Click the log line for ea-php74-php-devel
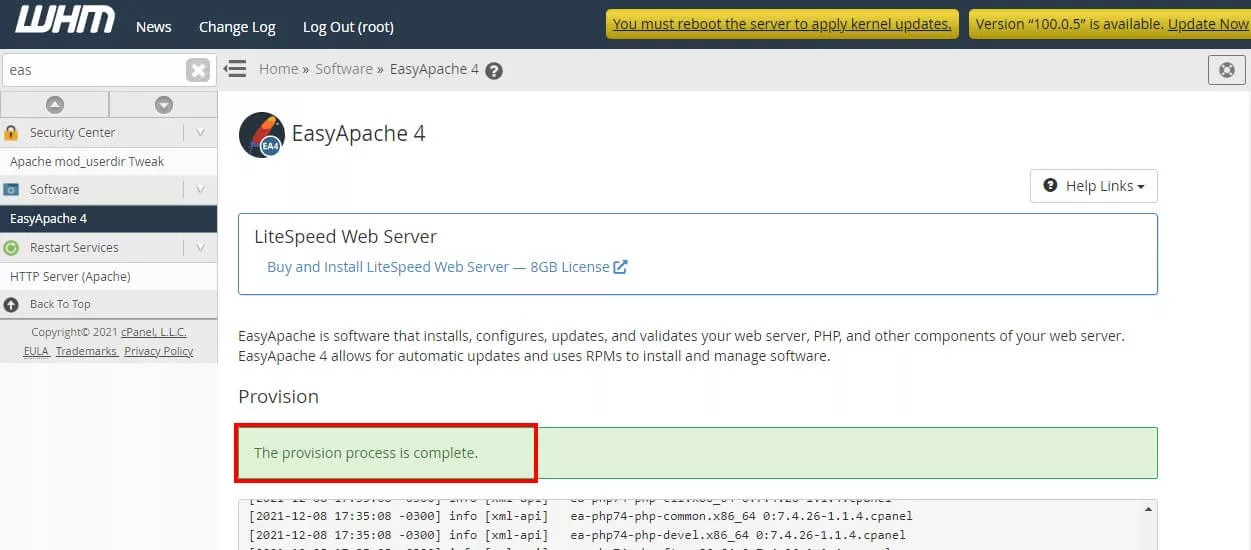Image resolution: width=1251 pixels, height=550 pixels. click(578, 535)
